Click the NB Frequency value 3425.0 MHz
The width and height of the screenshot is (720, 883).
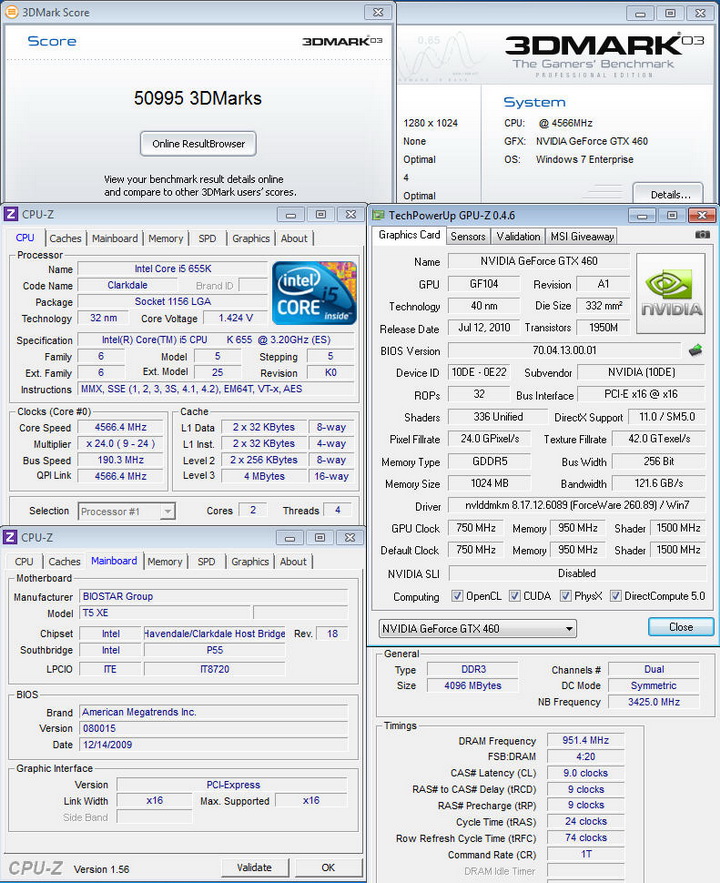[x=654, y=702]
